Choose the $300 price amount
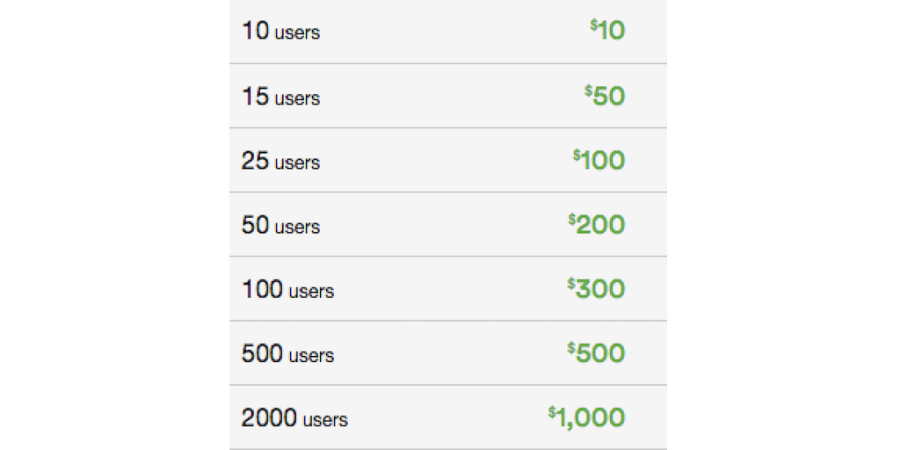This screenshot has height=450, width=900. (596, 289)
